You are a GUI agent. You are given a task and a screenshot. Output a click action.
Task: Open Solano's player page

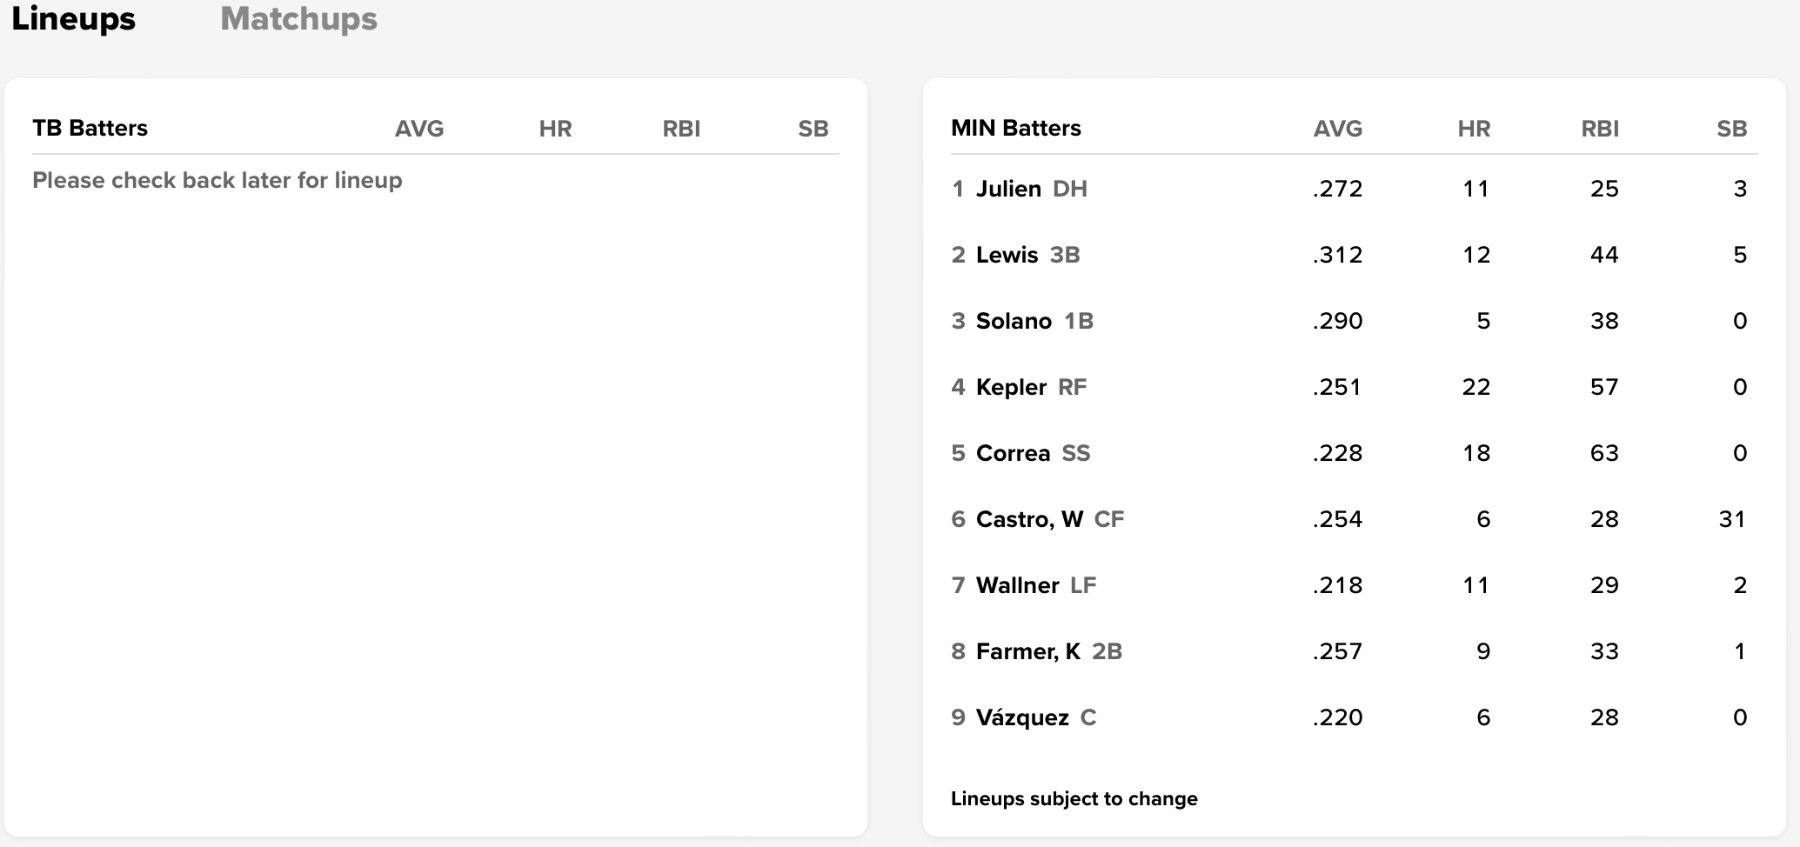pos(1013,321)
